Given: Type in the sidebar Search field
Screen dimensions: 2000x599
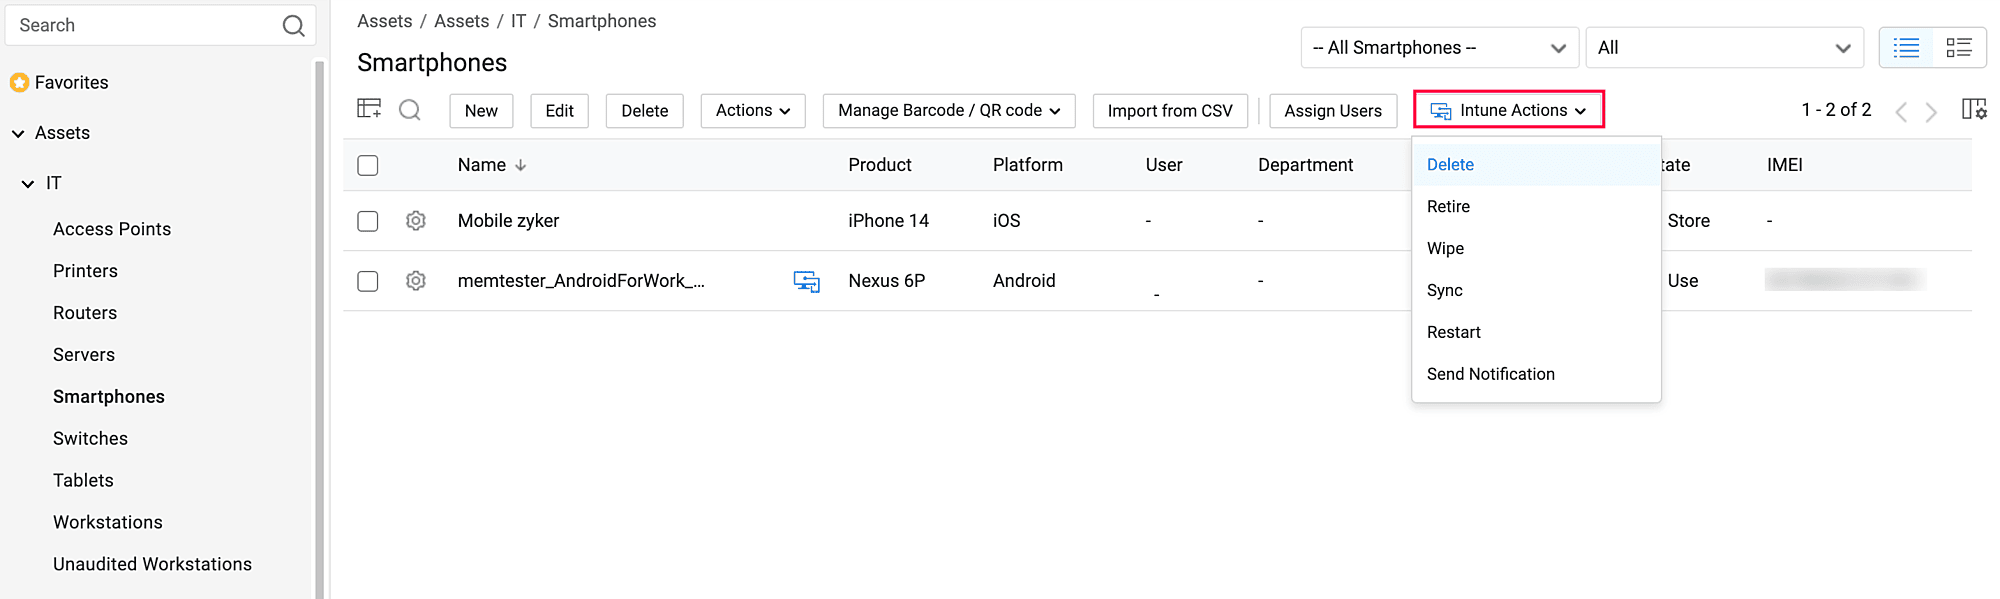Looking at the screenshot, I should 140,26.
